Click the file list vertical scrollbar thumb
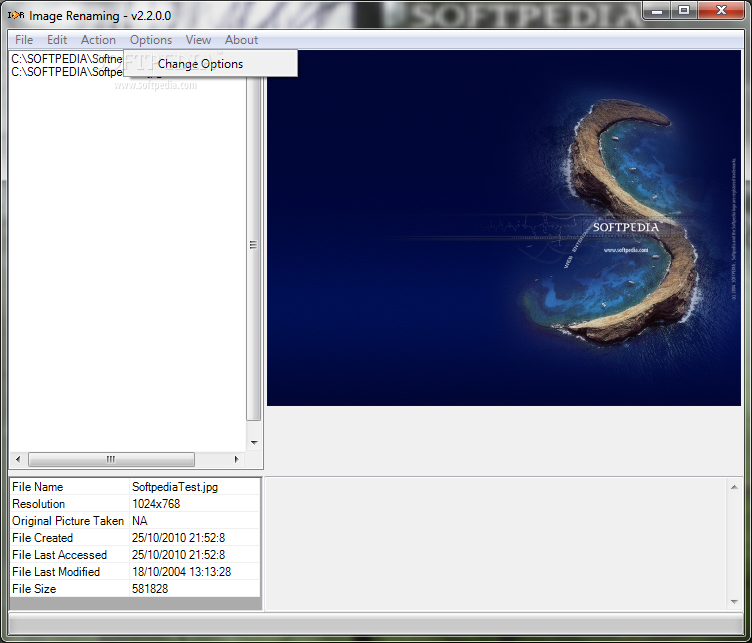 pyautogui.click(x=254, y=245)
